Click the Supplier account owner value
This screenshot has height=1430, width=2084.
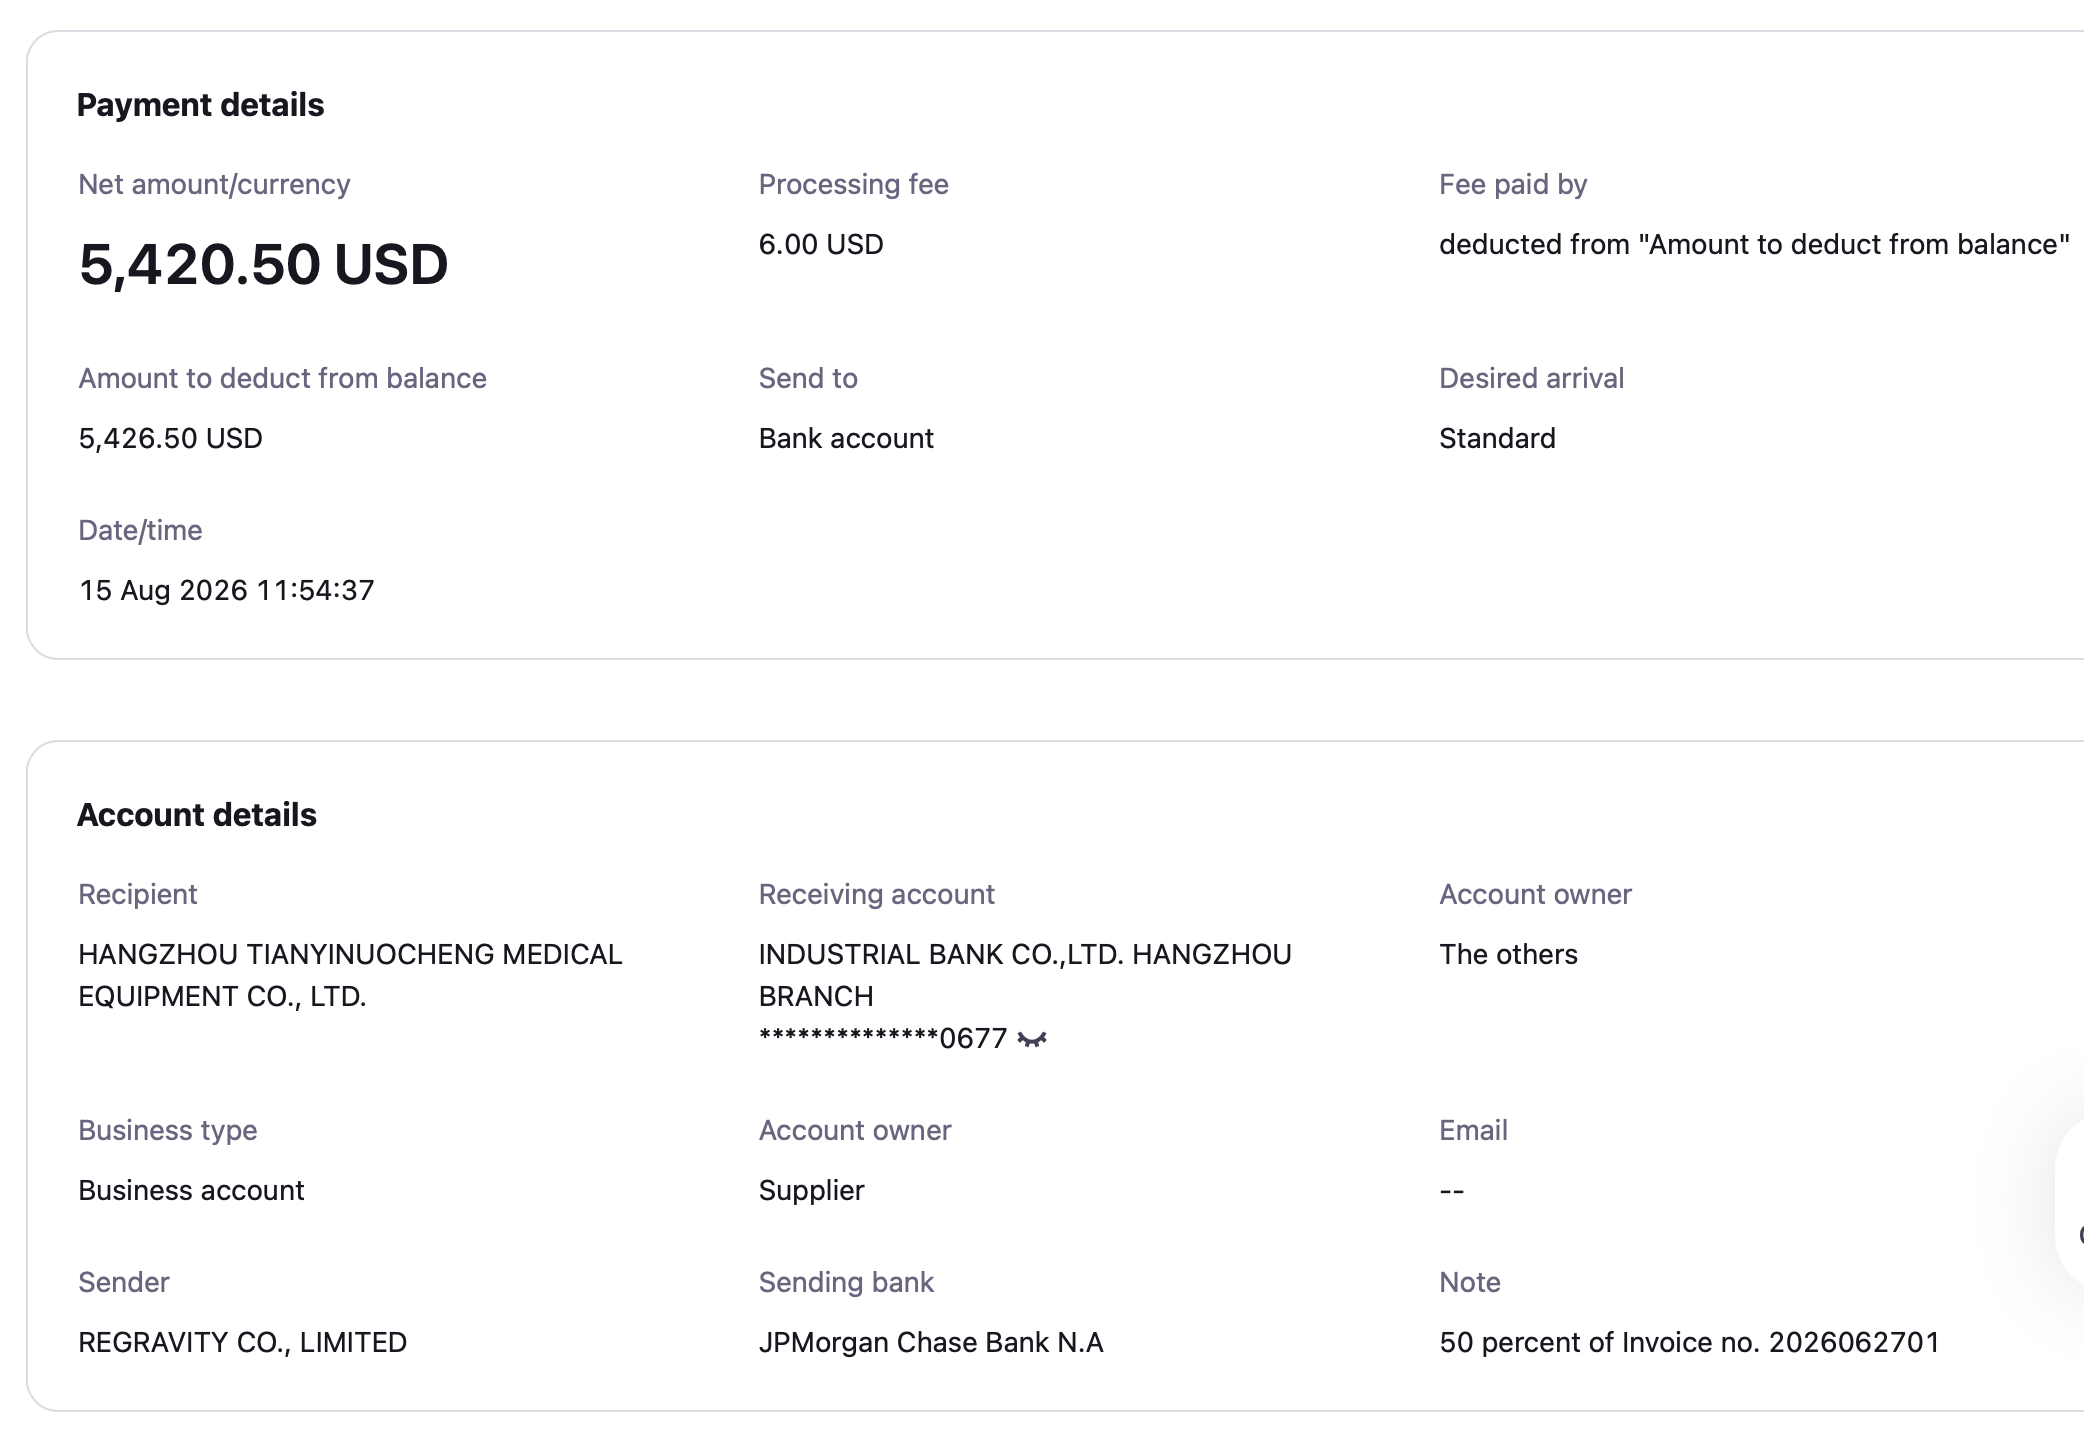tap(811, 1190)
